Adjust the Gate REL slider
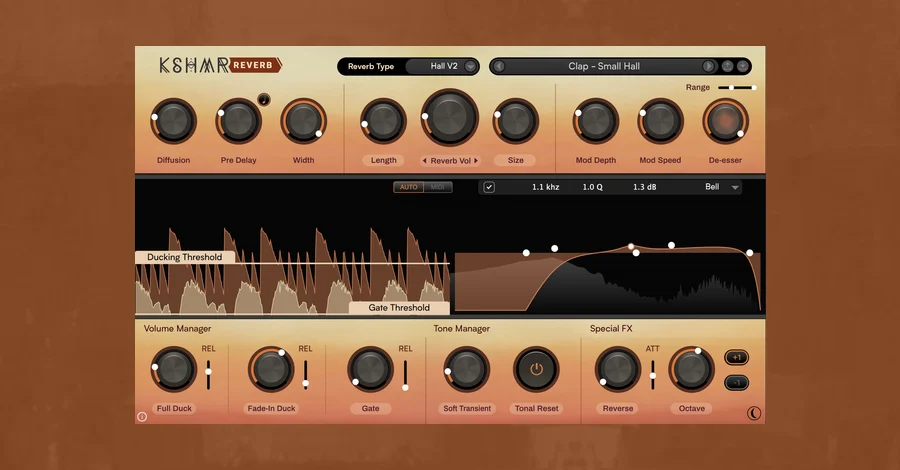The width and height of the screenshot is (900, 470). click(x=405, y=375)
